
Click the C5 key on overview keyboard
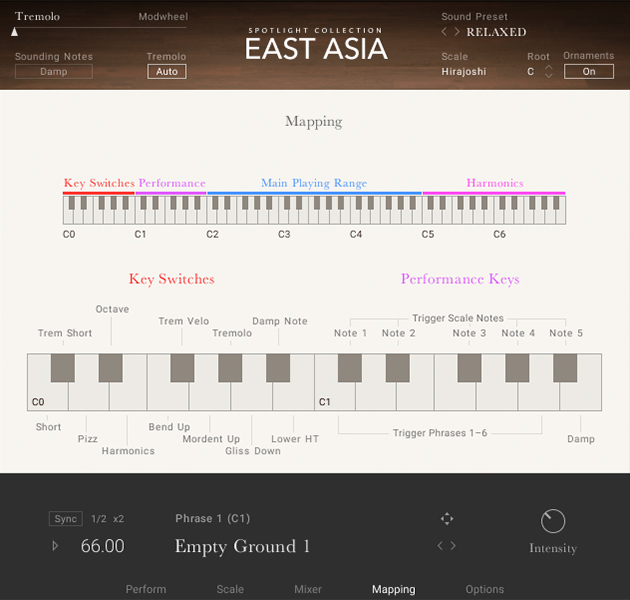[x=427, y=217]
